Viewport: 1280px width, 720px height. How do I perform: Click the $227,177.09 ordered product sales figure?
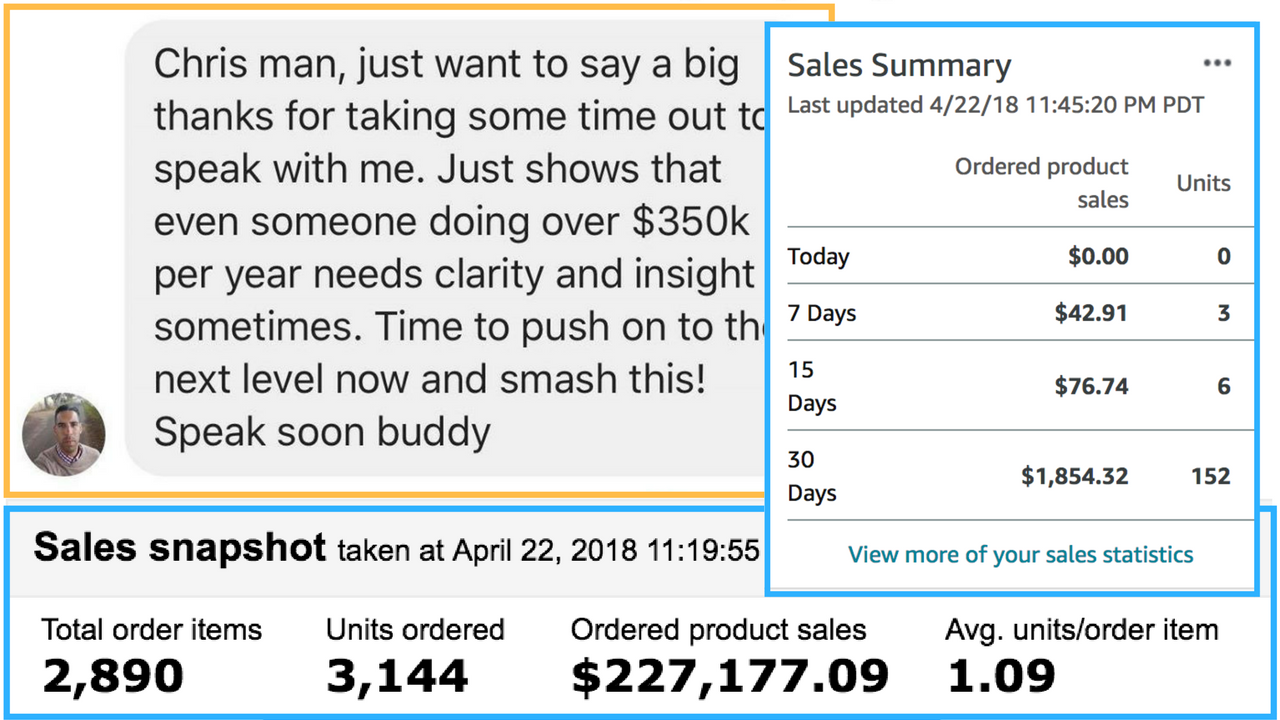pyautogui.click(x=730, y=677)
